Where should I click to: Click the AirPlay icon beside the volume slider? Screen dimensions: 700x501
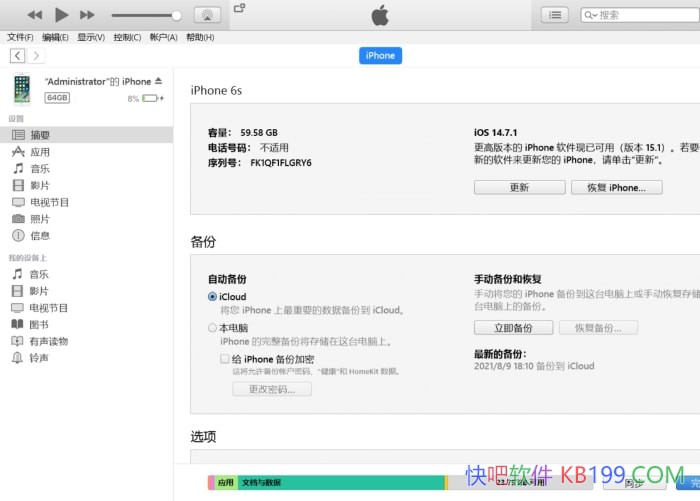tap(207, 15)
